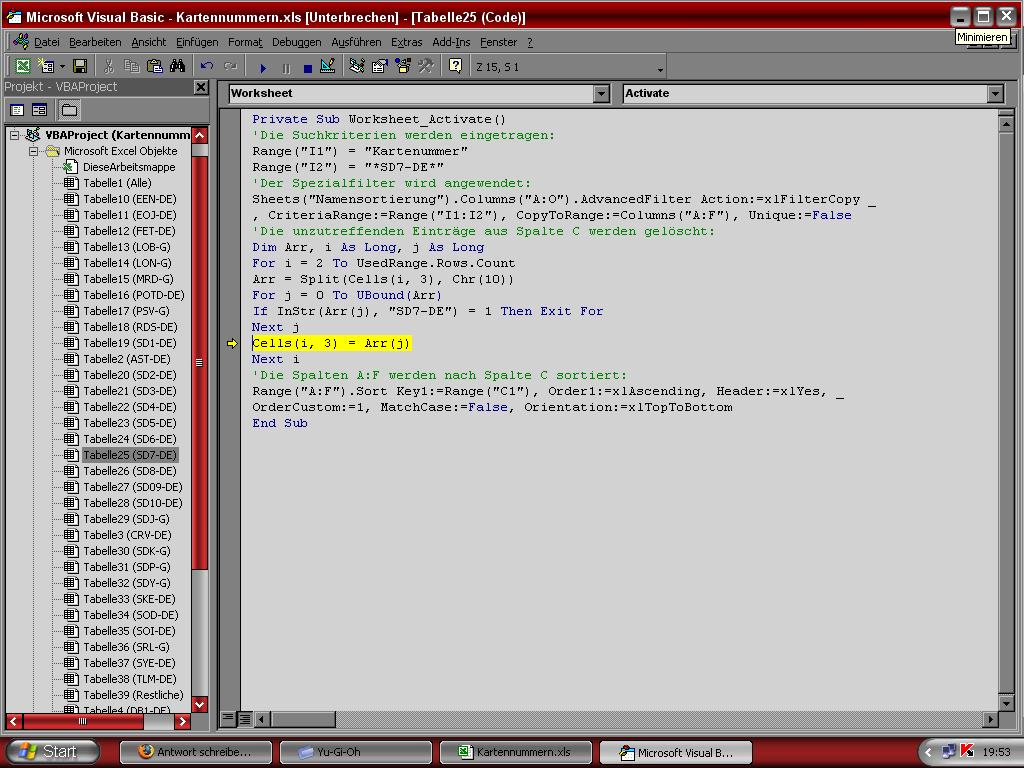Open the Properties Window icon
The width and height of the screenshot is (1024, 768).
point(379,66)
